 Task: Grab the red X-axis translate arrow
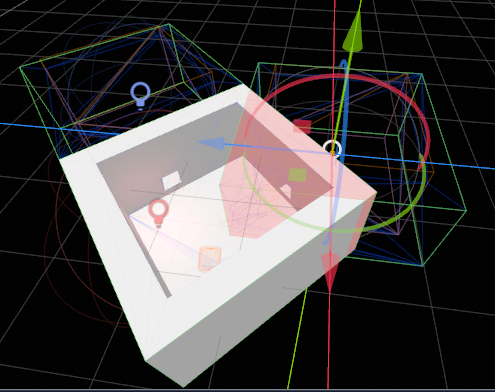click(x=330, y=272)
